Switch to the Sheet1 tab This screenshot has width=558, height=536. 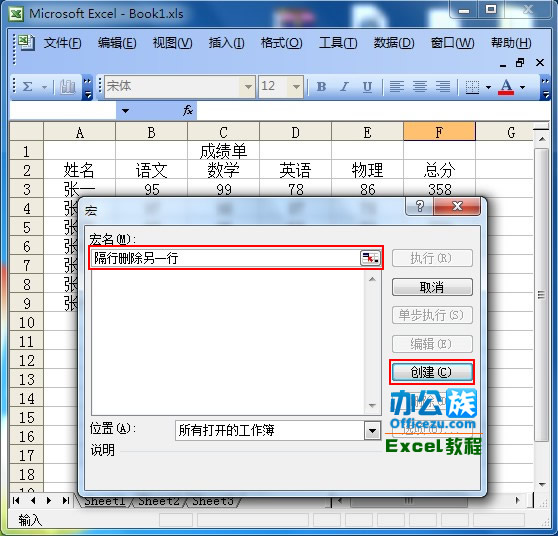(105, 501)
